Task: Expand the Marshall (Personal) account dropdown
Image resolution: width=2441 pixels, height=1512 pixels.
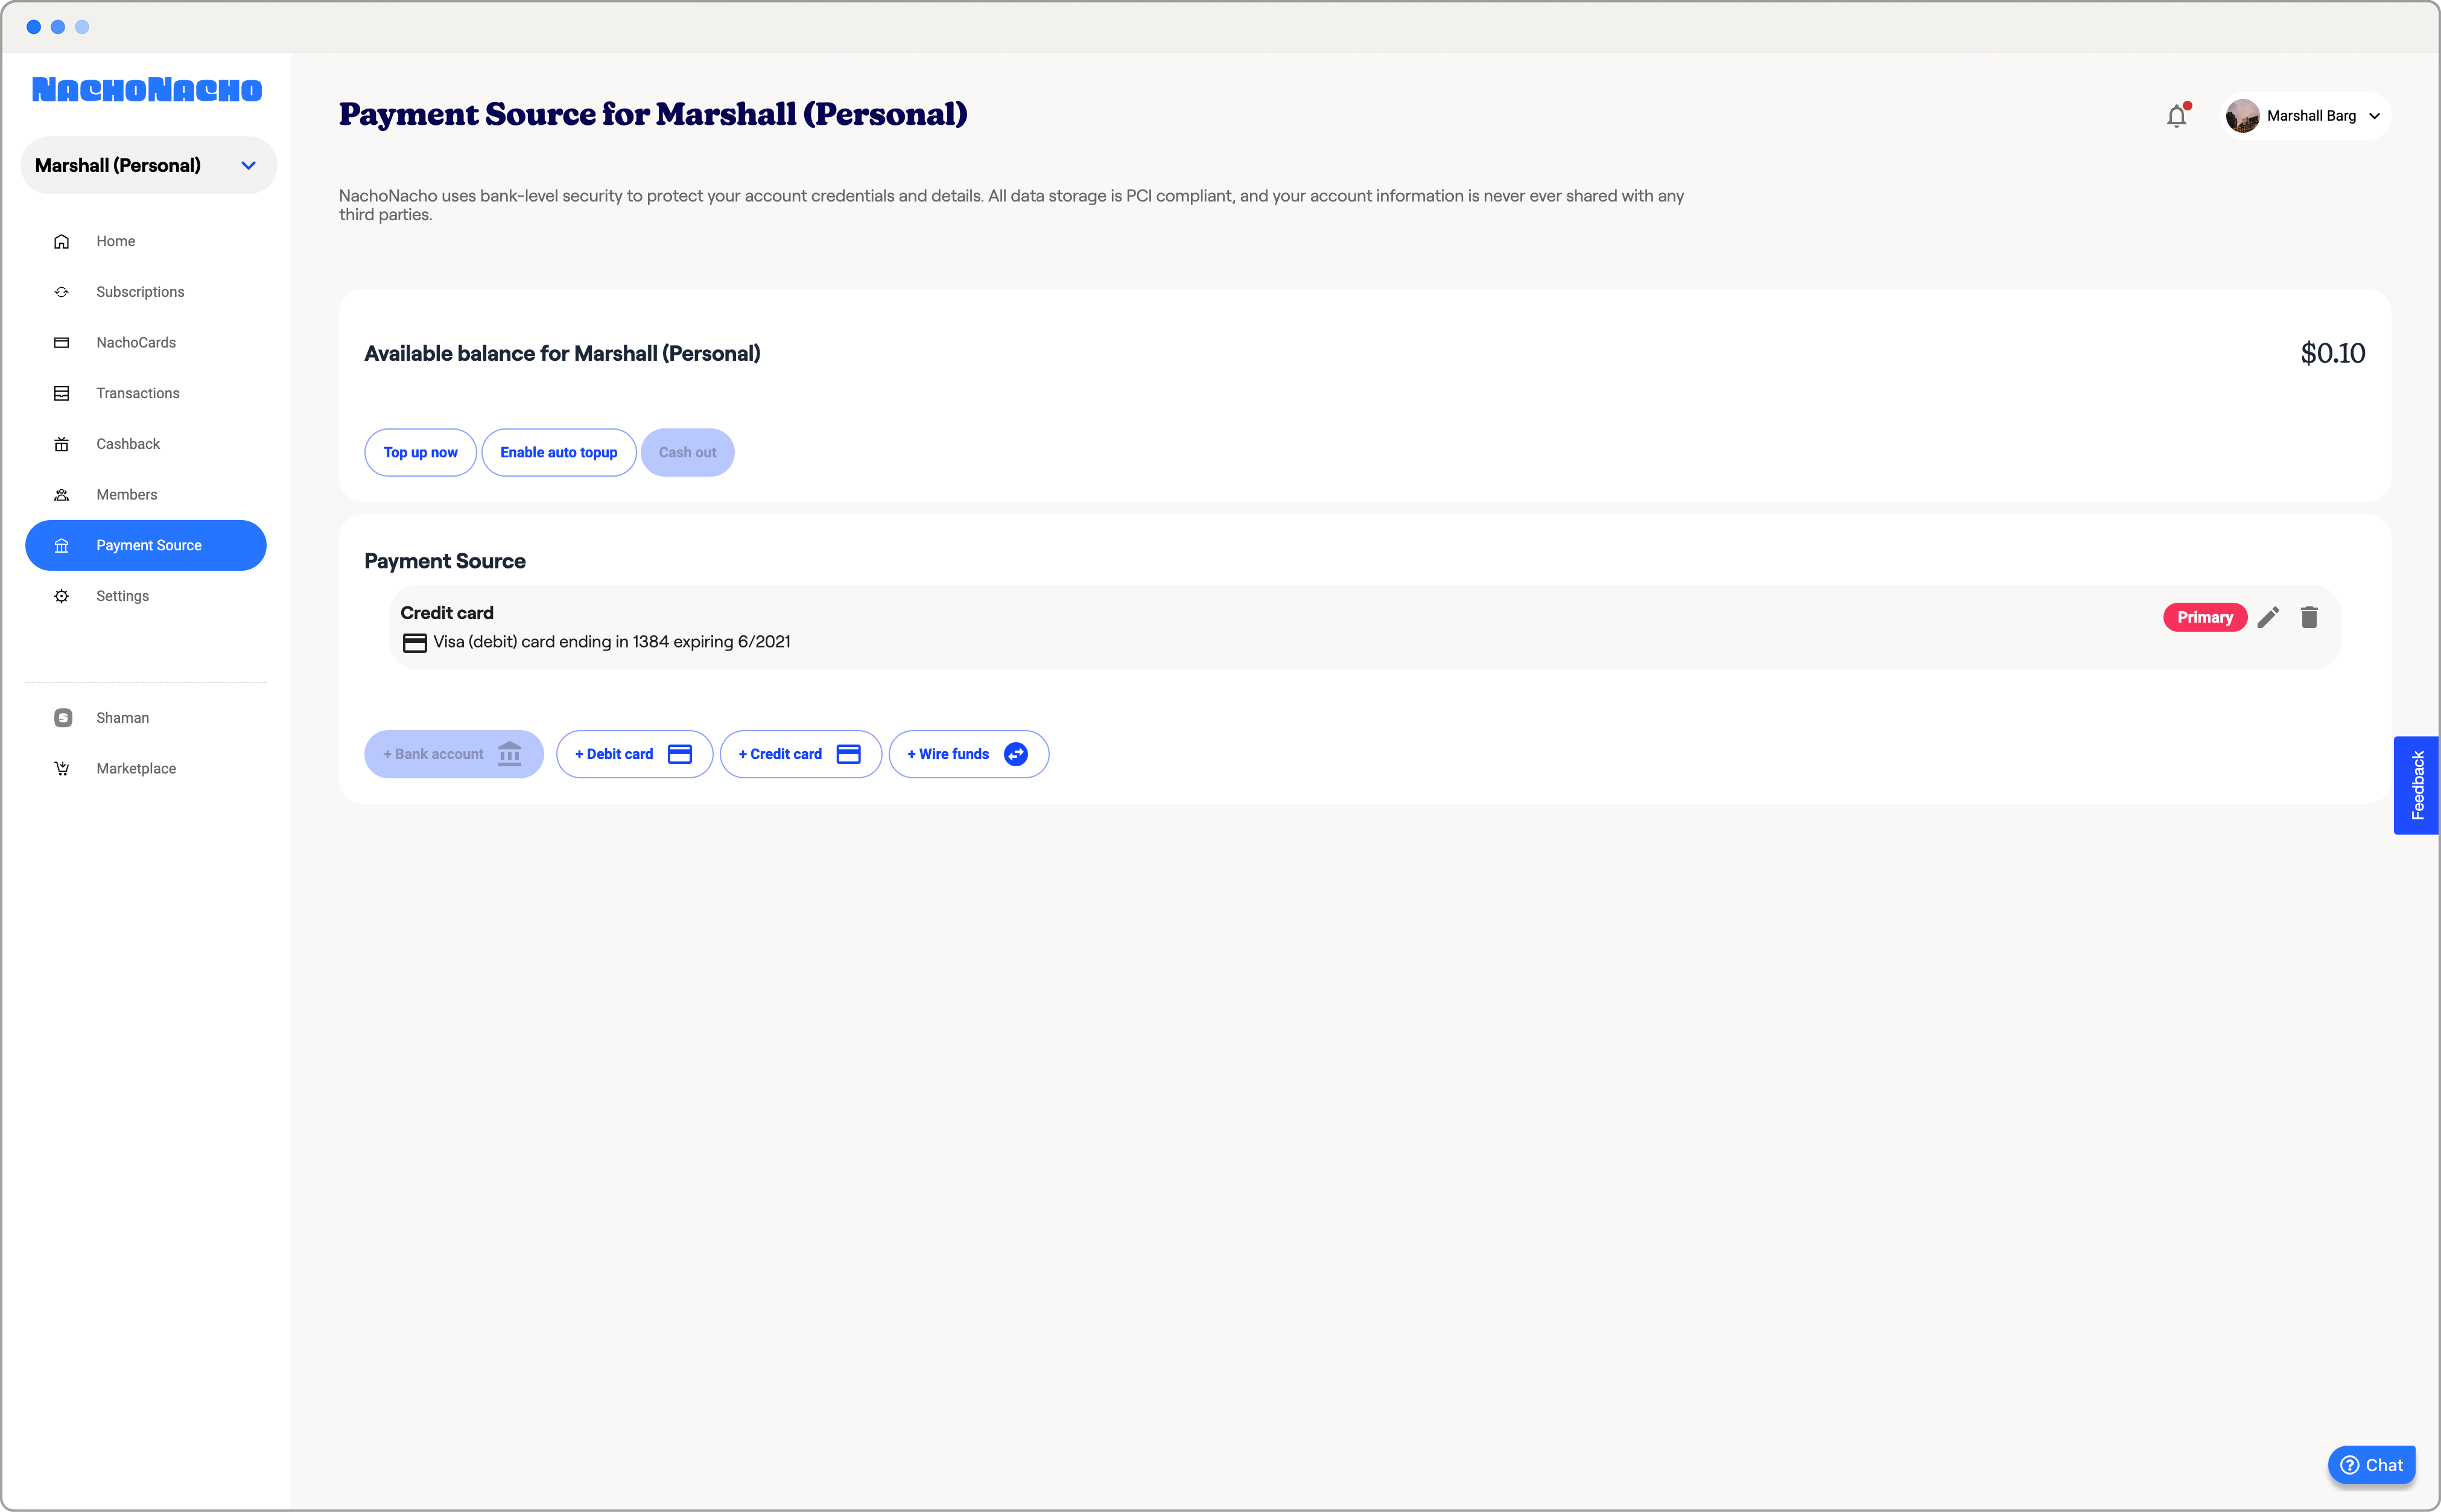Action: (248, 165)
